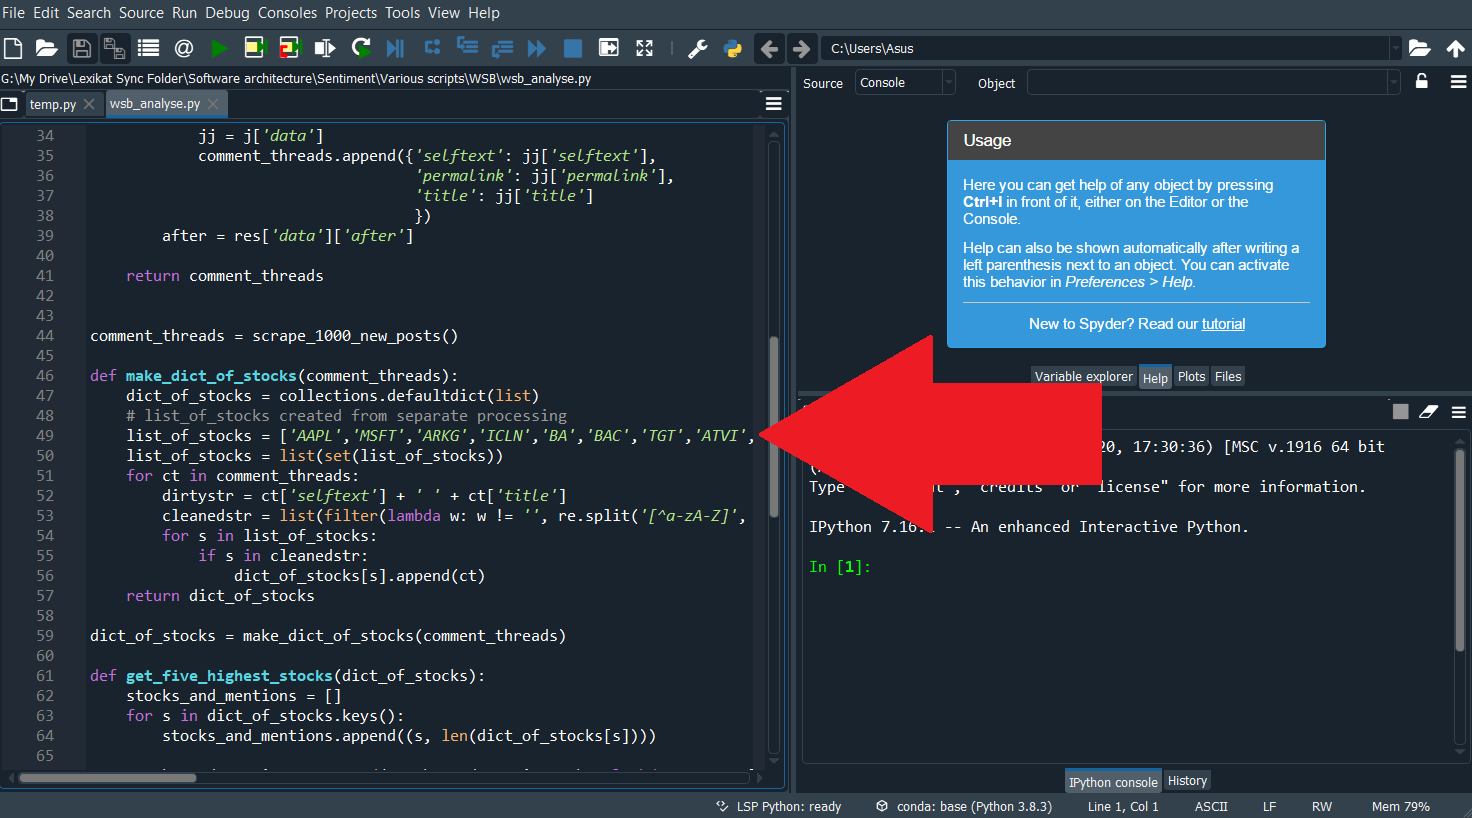
Task: Interrupt kernel with console stop square
Action: 1400,411
